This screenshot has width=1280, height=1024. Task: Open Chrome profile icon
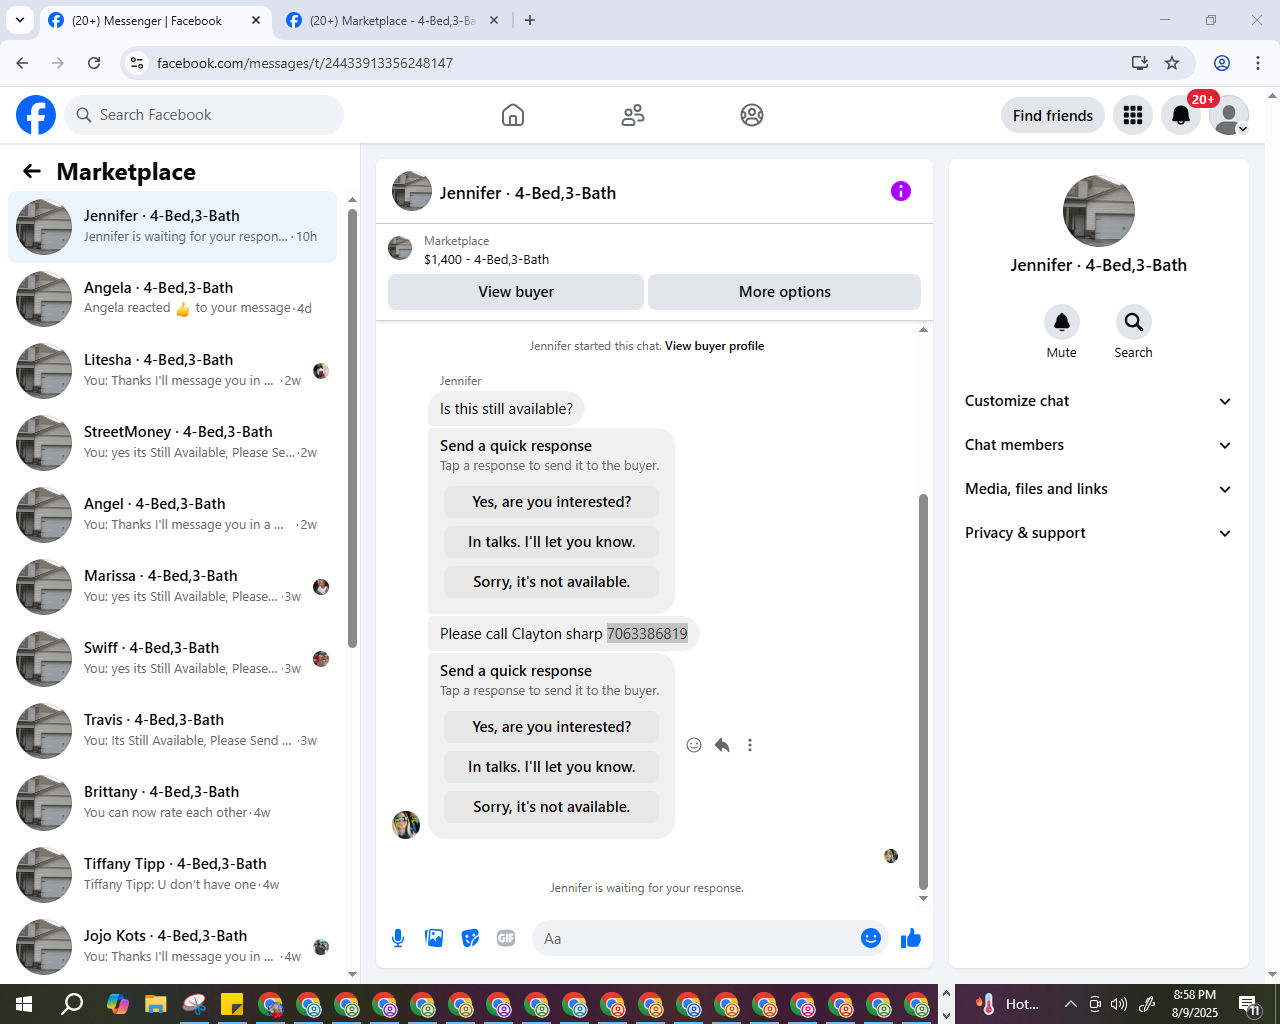pyautogui.click(x=1222, y=63)
